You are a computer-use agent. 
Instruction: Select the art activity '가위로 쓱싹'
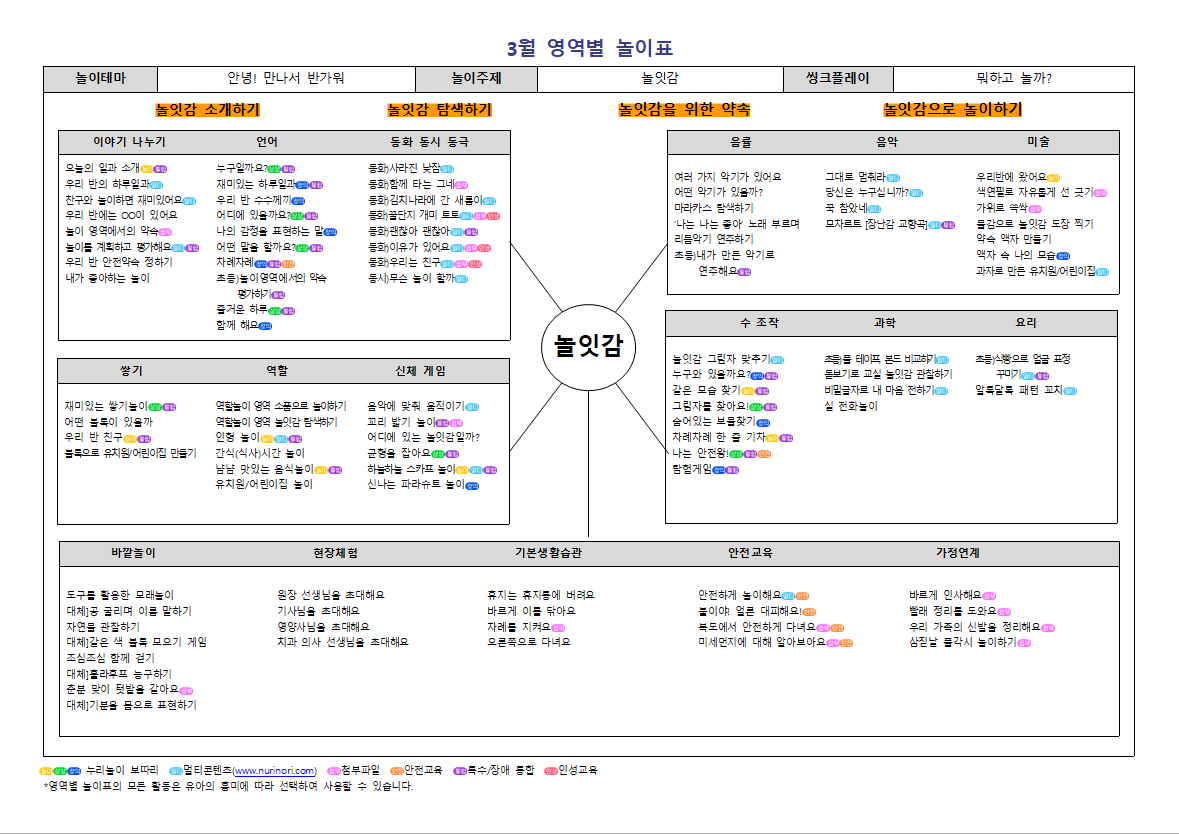(x=1002, y=208)
